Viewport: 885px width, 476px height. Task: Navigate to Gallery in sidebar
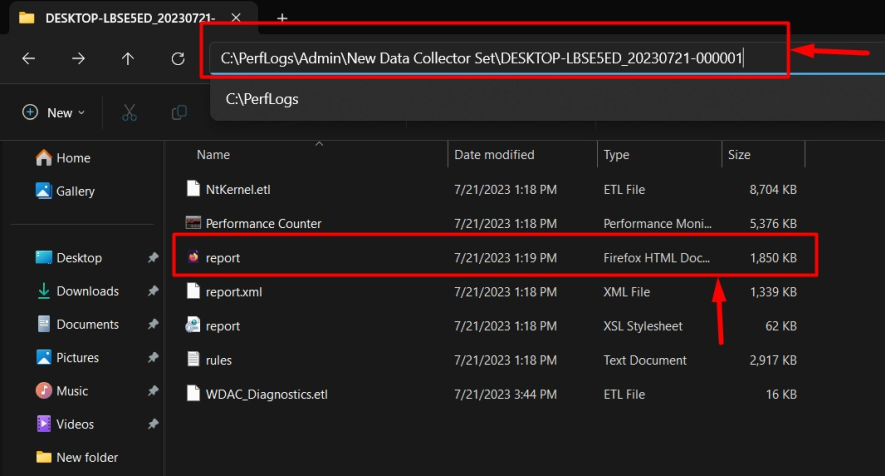point(75,191)
